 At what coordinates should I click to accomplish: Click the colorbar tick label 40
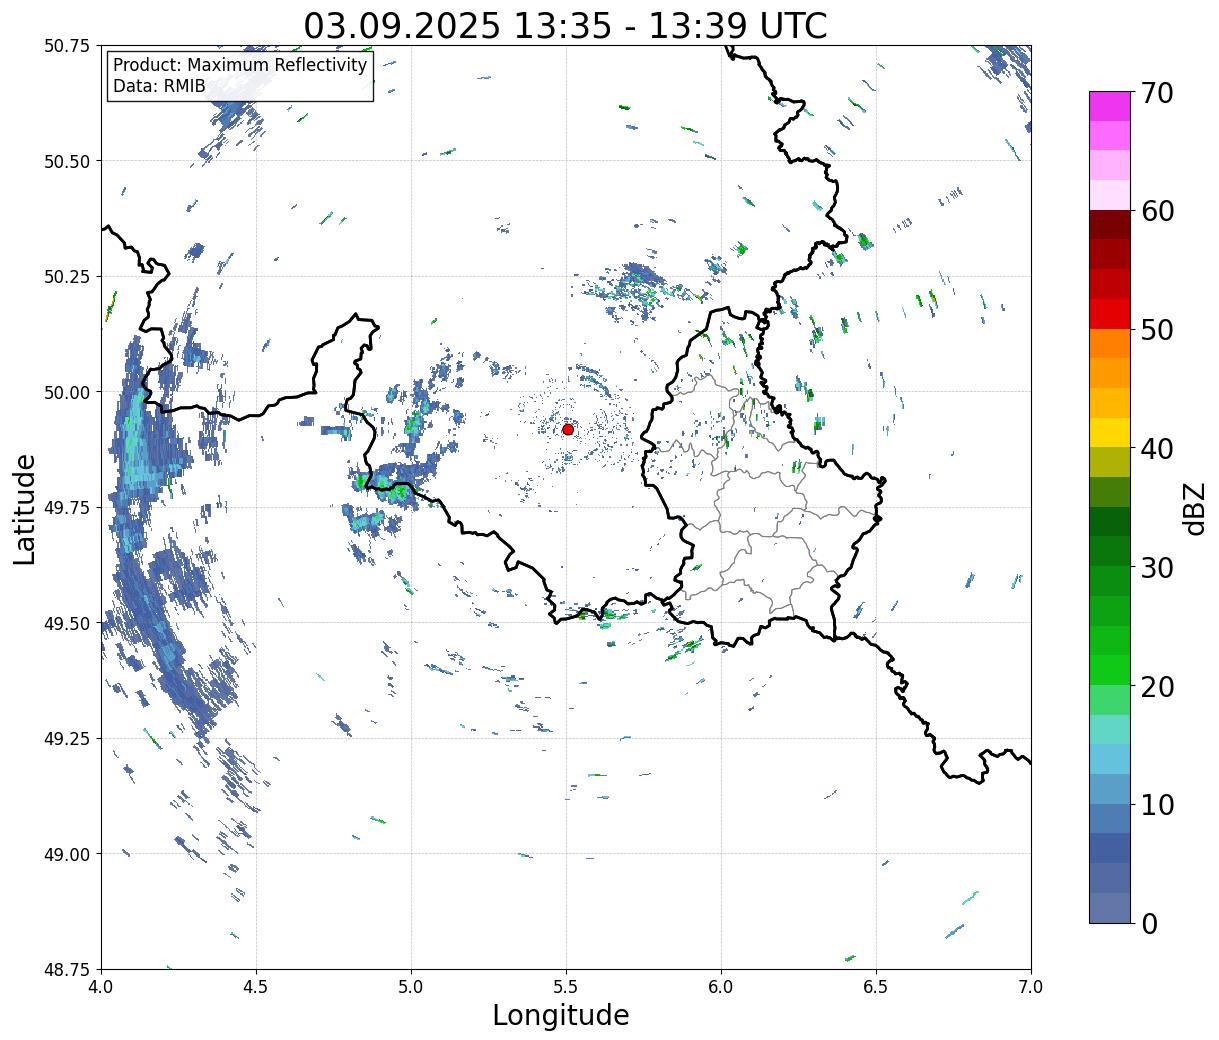(x=1156, y=448)
